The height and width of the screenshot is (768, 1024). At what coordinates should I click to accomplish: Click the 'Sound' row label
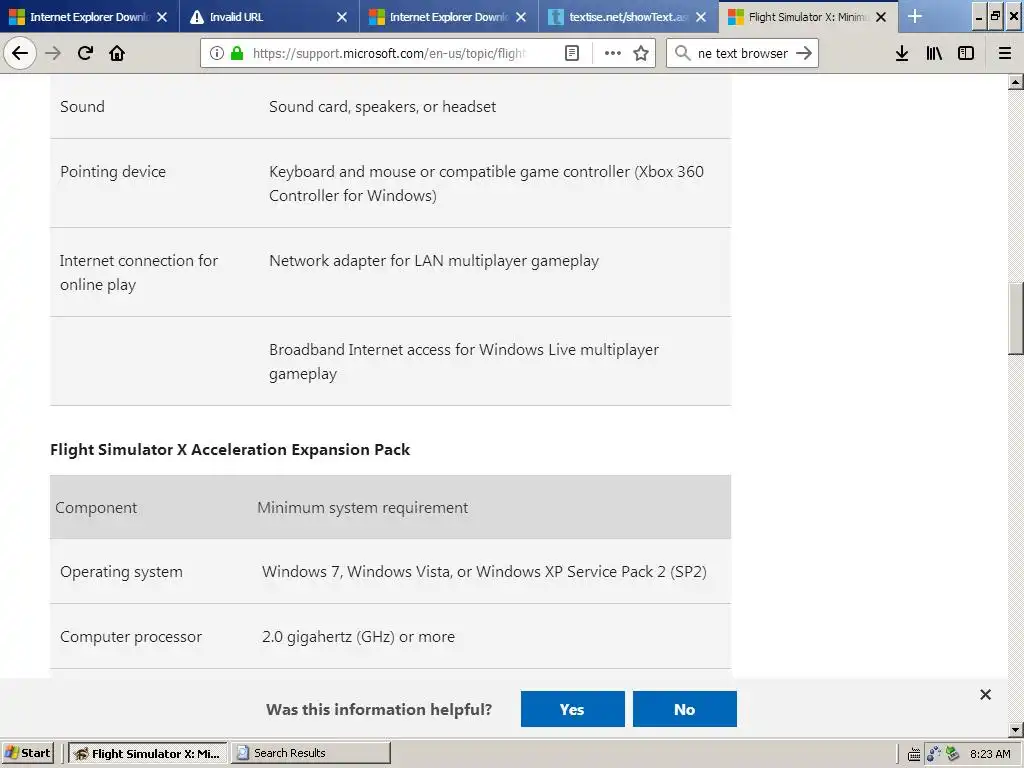(82, 106)
